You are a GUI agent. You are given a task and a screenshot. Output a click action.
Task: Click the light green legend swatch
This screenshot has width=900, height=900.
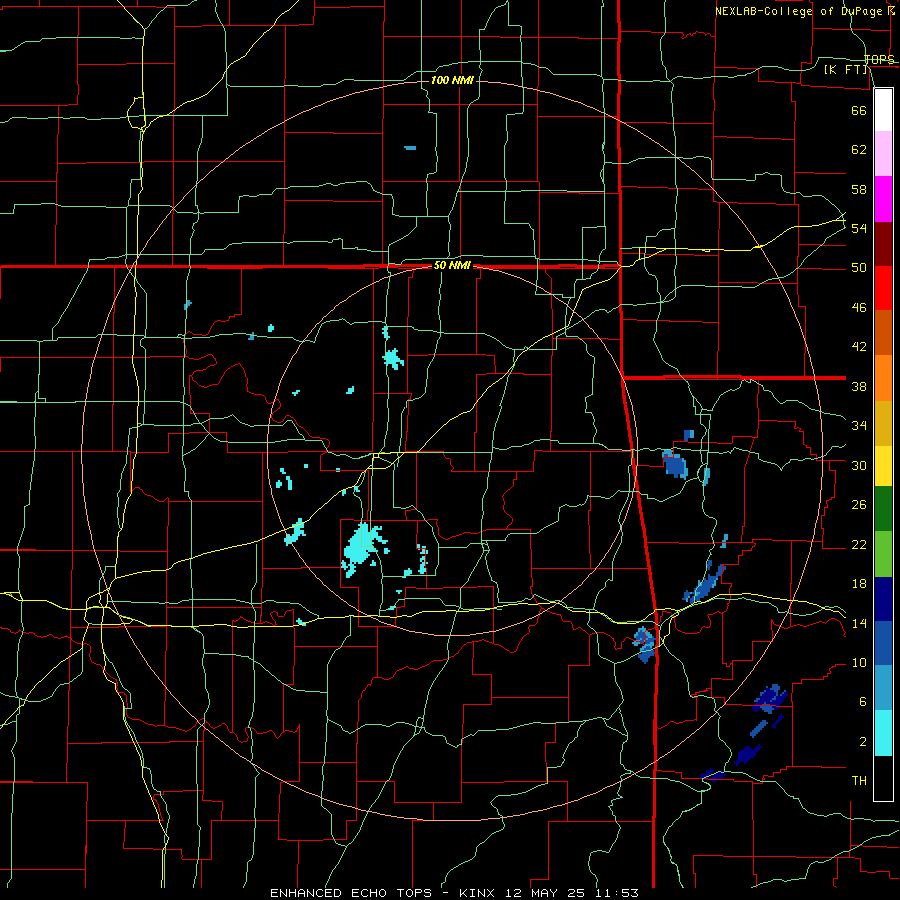[883, 554]
